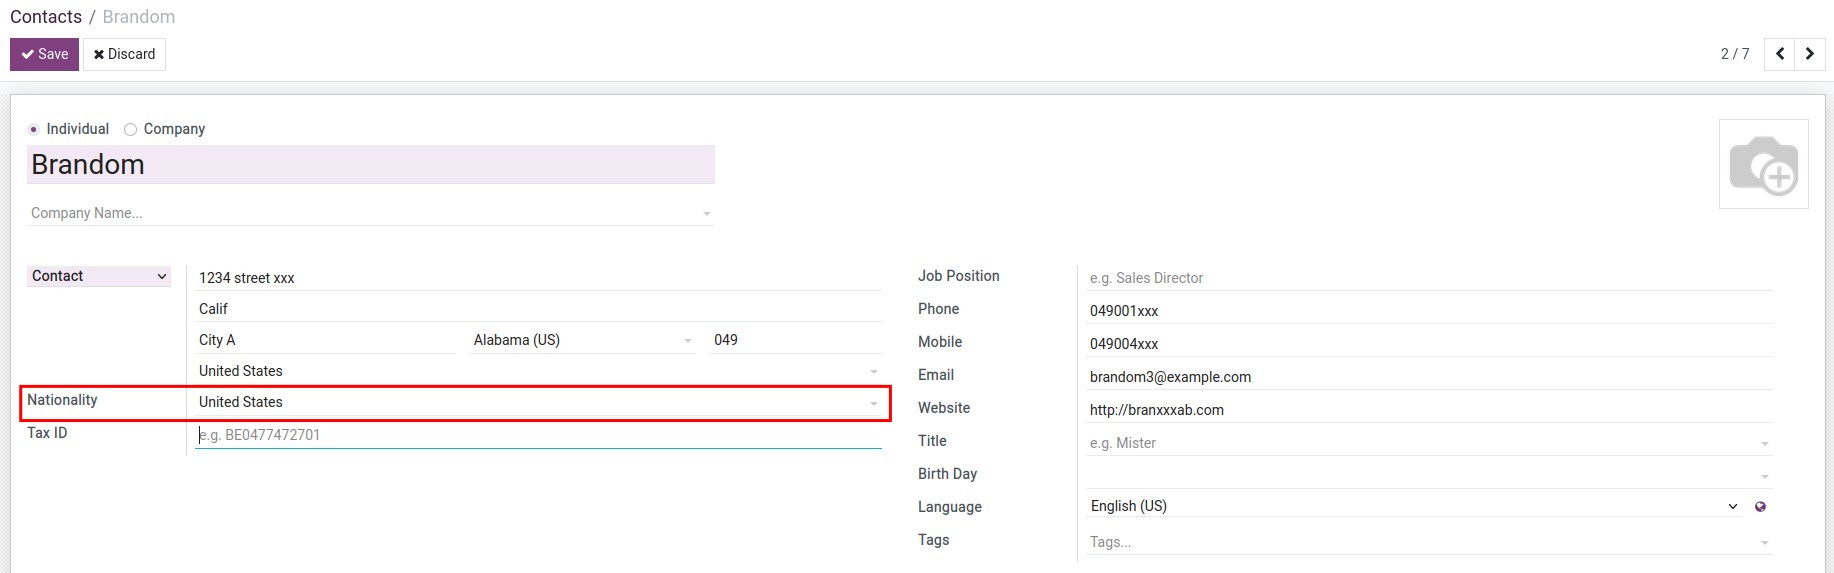
Task: Save the contact record
Action: tap(44, 54)
